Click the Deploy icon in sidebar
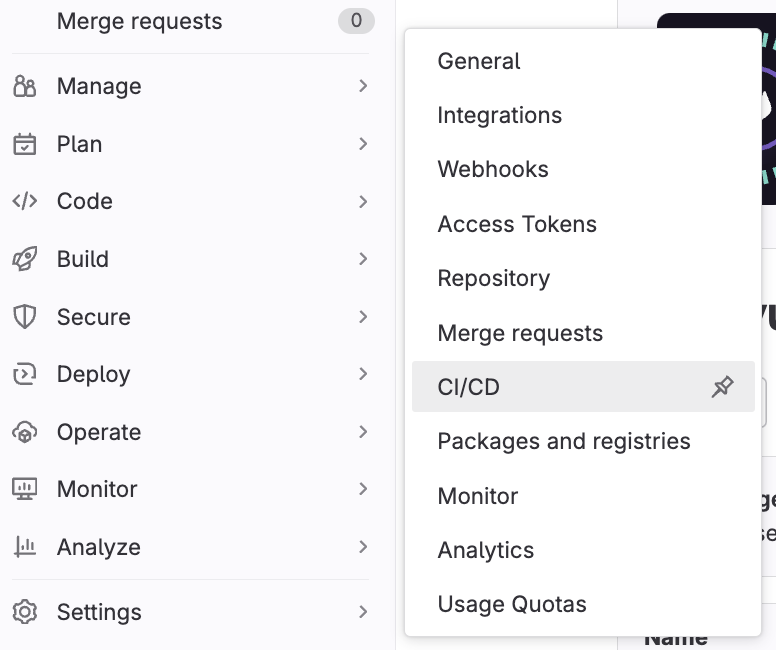This screenshot has width=776, height=650. click(24, 374)
